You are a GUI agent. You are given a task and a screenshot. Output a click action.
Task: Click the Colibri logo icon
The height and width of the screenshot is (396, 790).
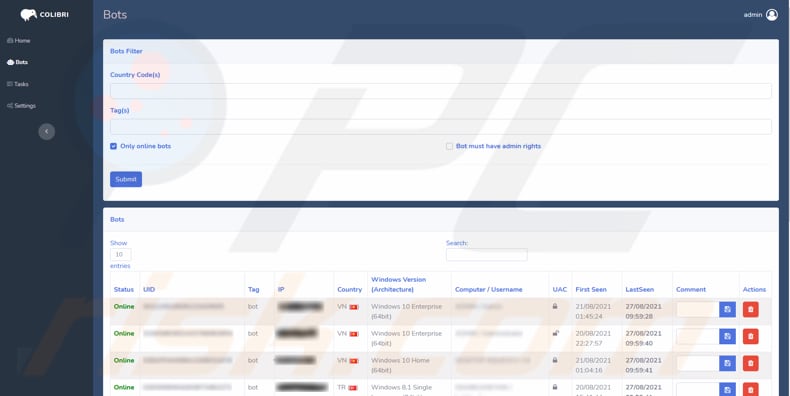(29, 15)
